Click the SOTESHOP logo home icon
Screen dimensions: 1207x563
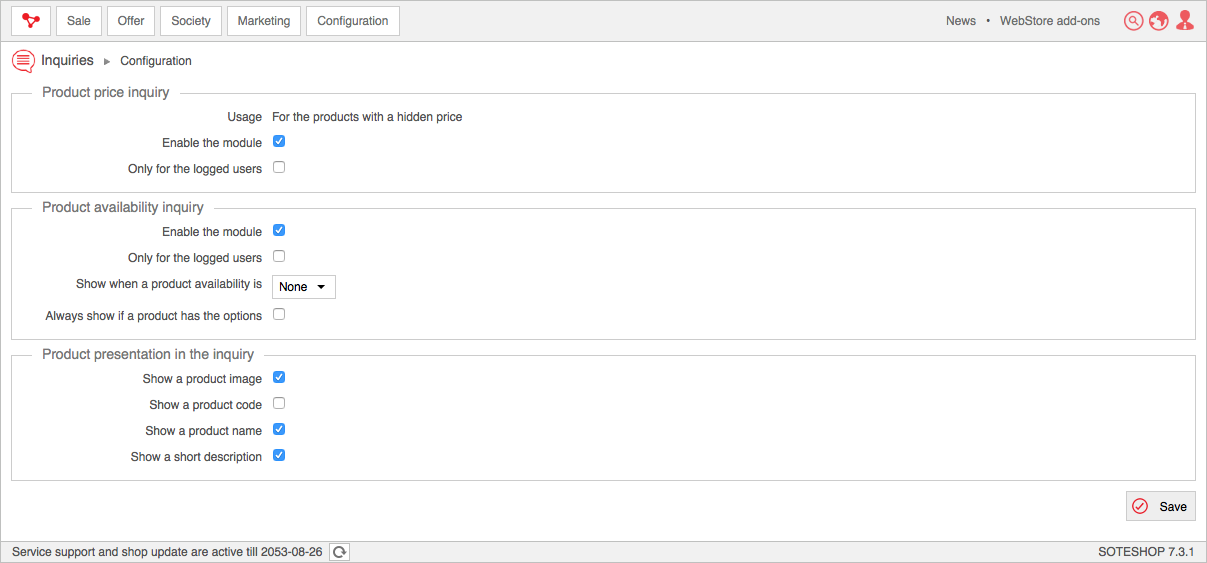31,21
